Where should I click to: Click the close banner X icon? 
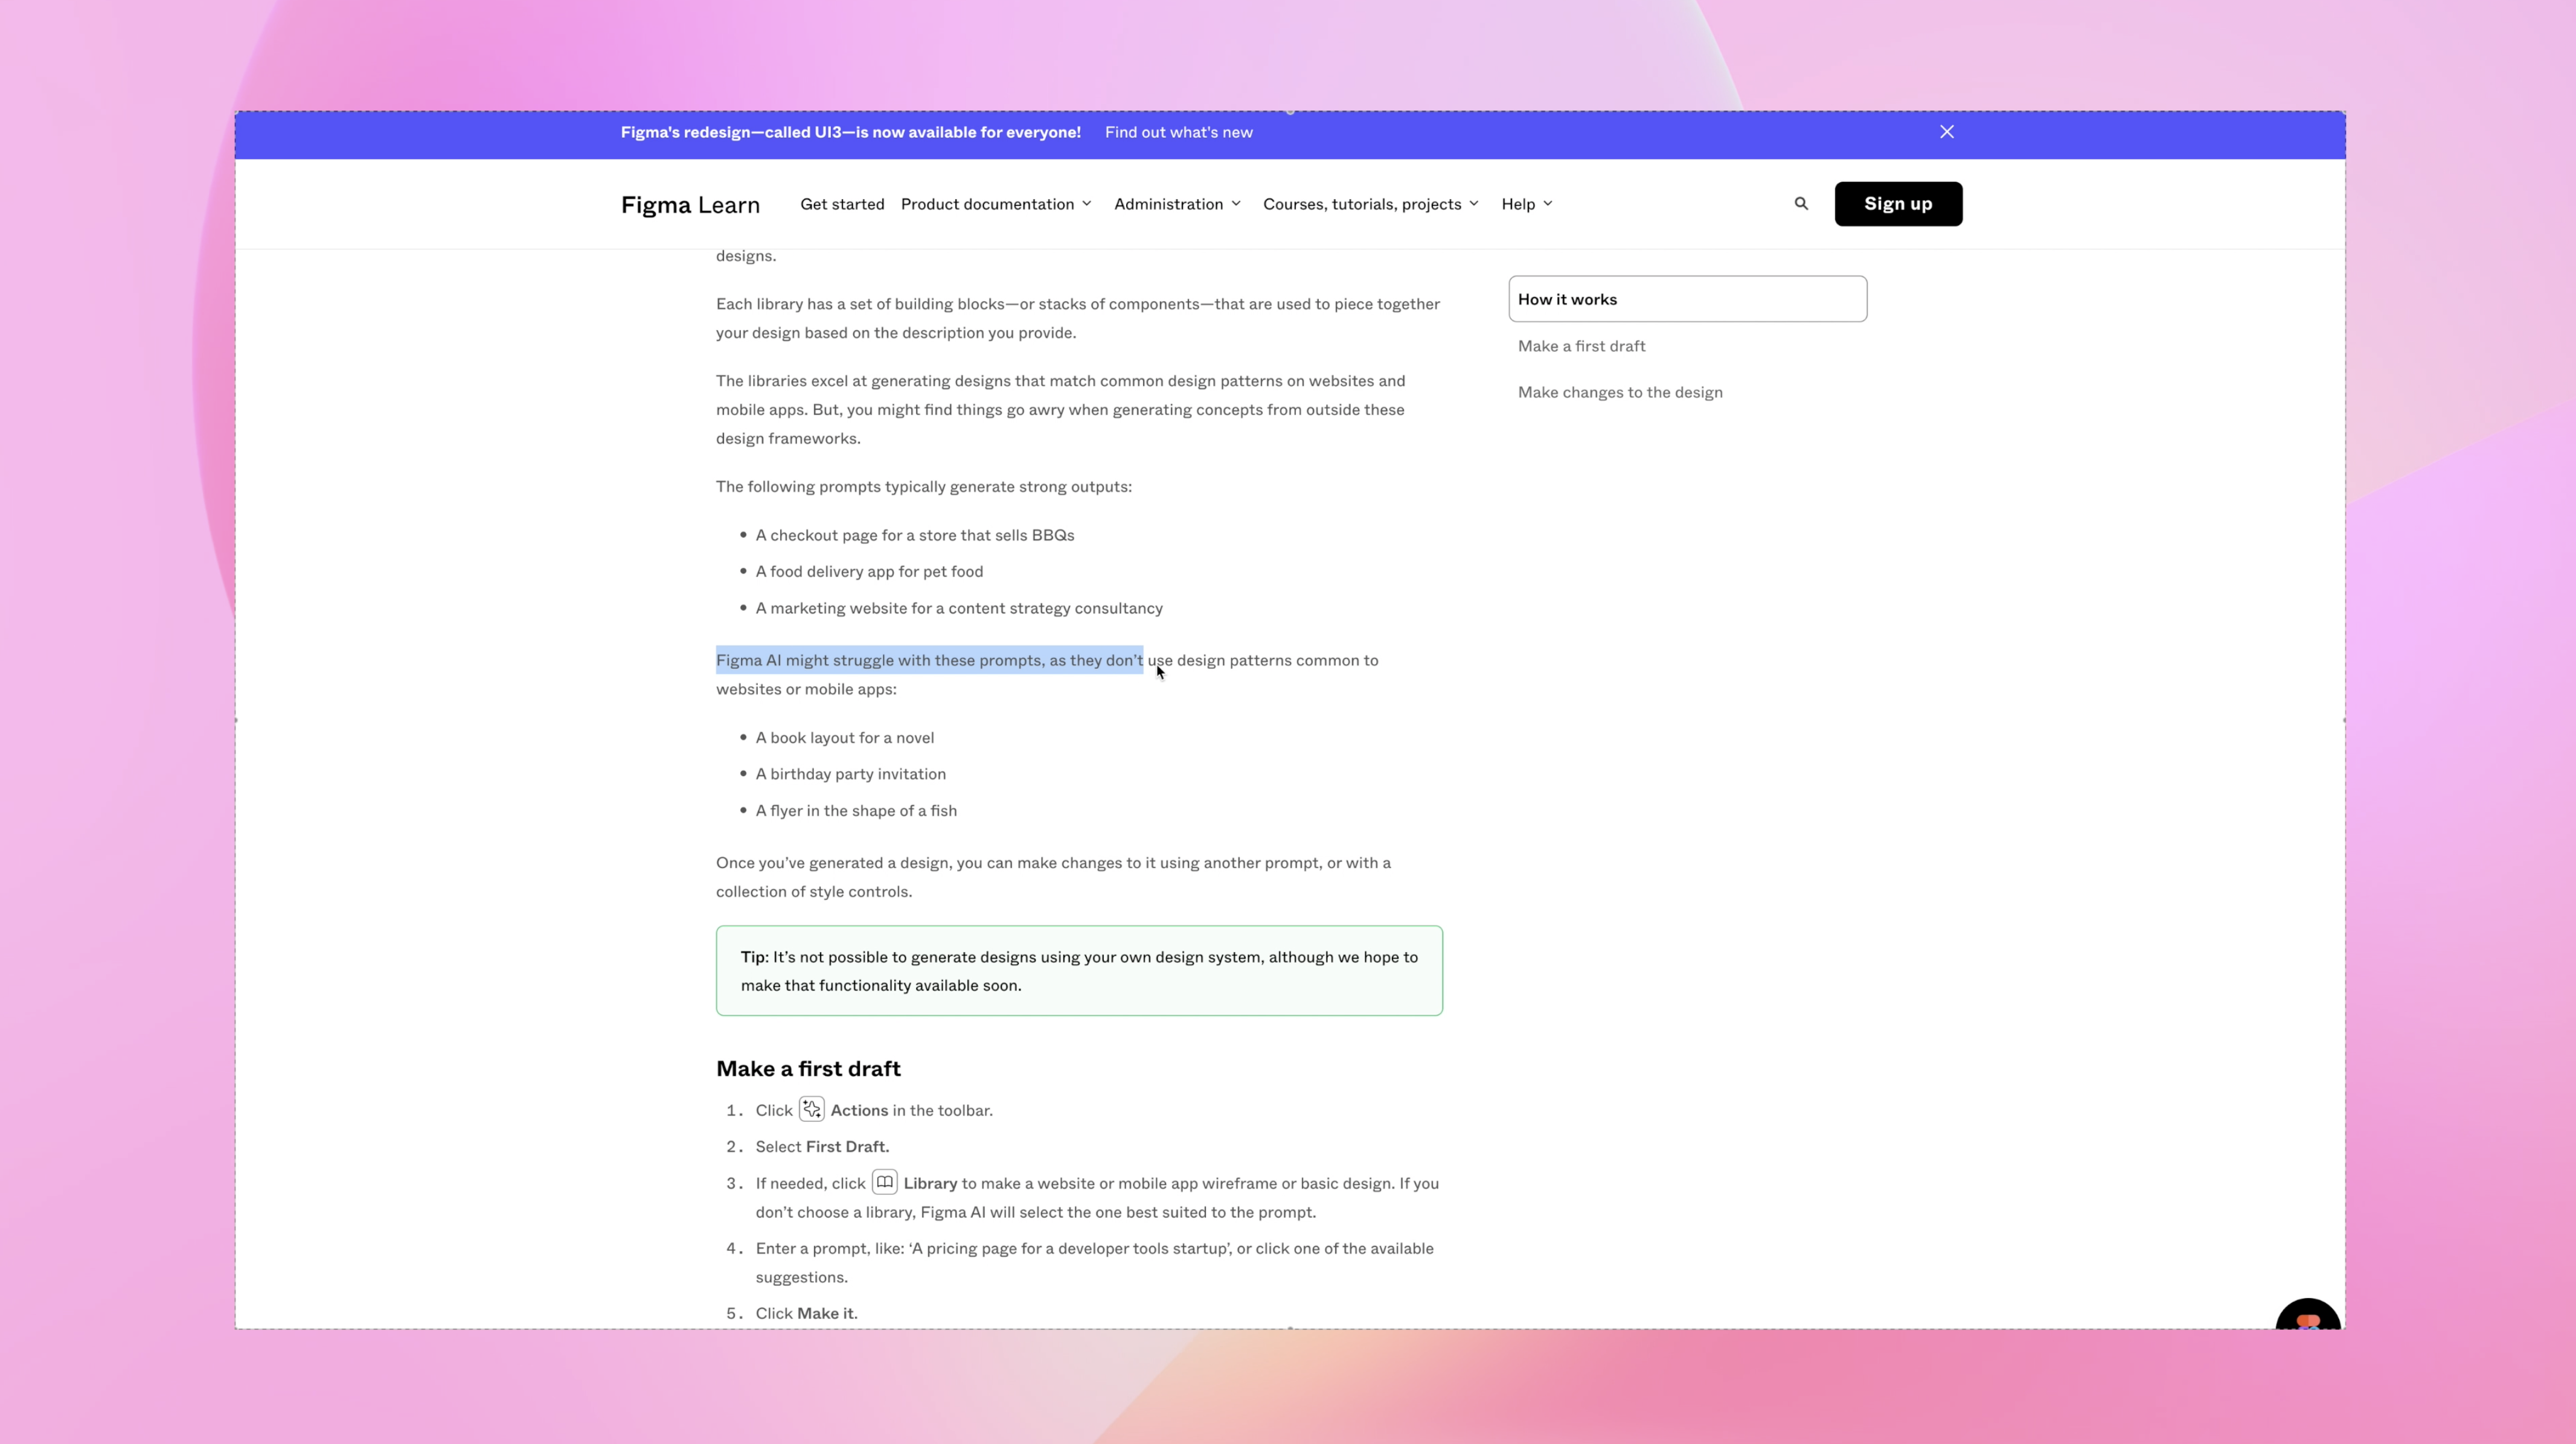1946,131
